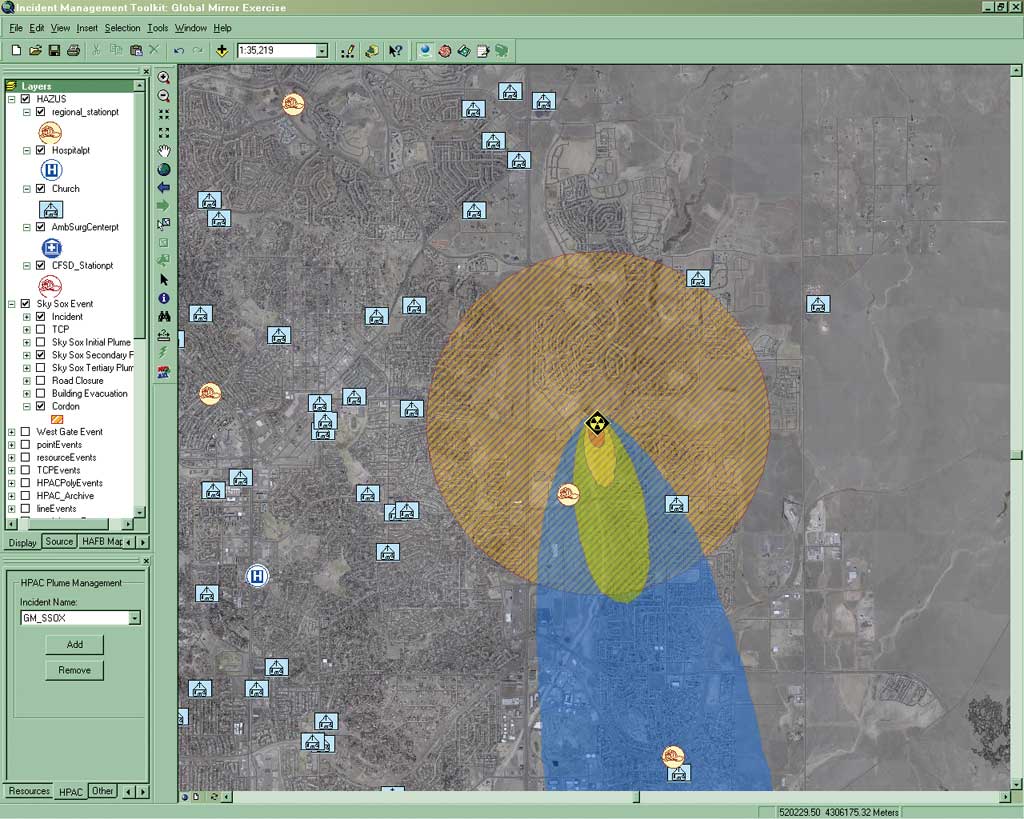
Task: Choose the Select Features tool
Action: pyautogui.click(x=164, y=224)
